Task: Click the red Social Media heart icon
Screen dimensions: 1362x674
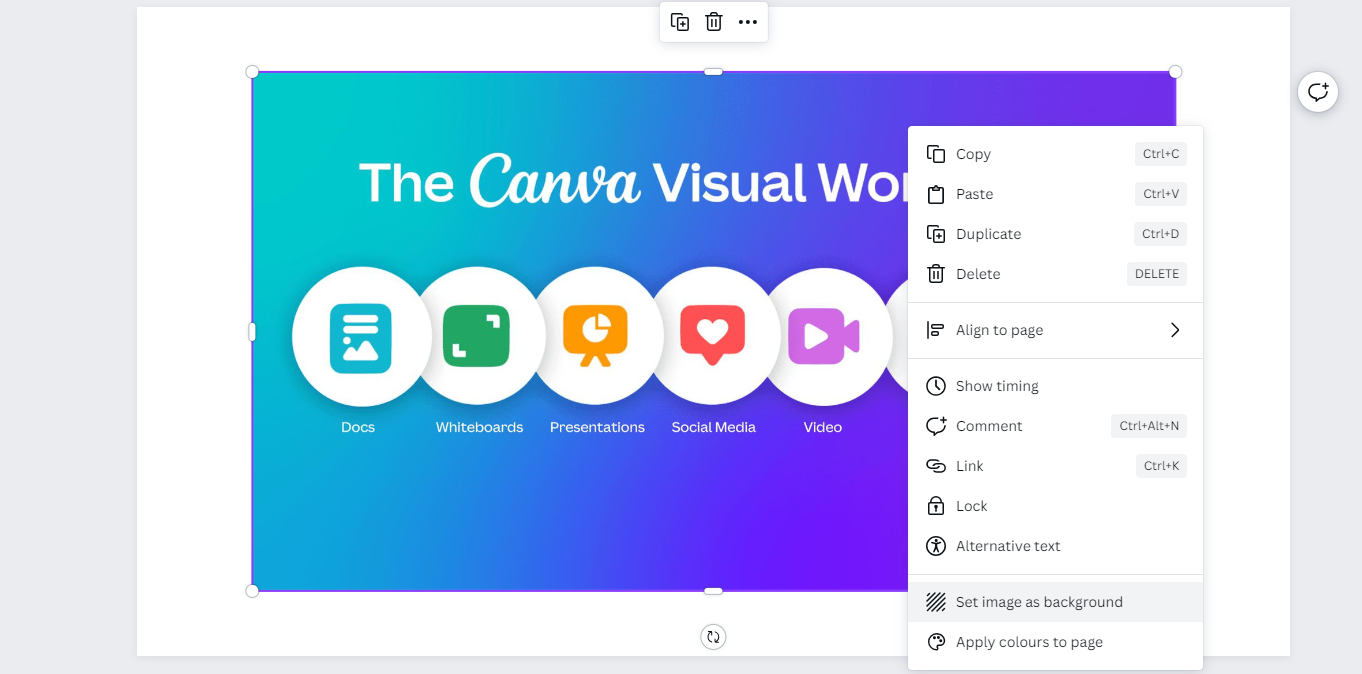Action: coord(712,334)
